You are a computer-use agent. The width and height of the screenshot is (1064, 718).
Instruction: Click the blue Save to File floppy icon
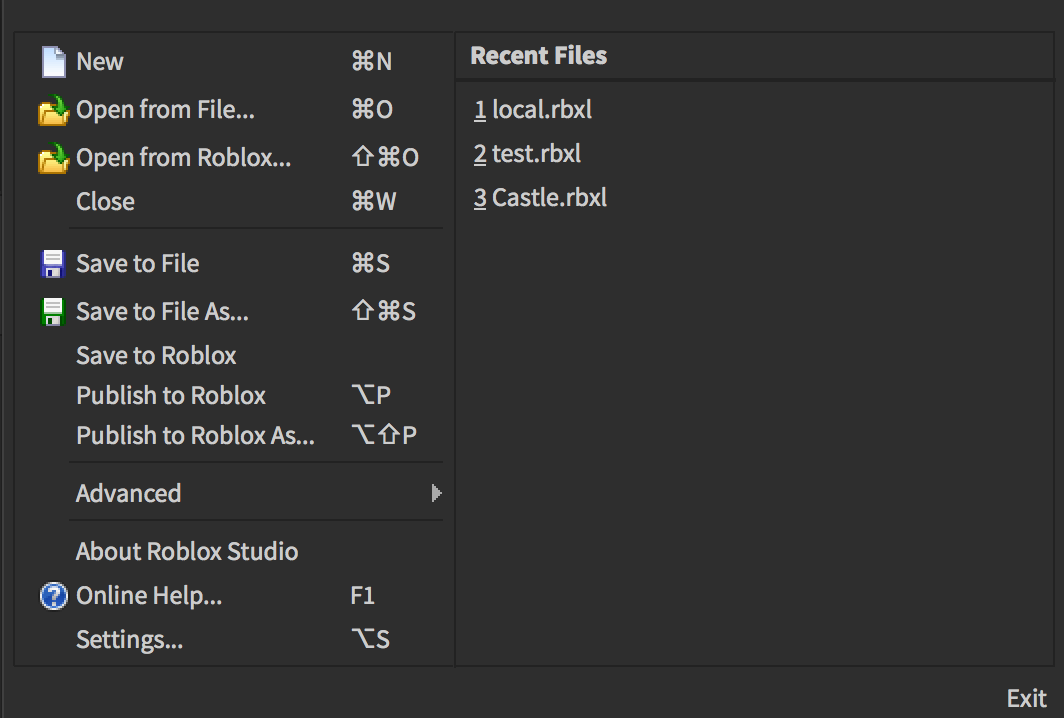click(53, 264)
